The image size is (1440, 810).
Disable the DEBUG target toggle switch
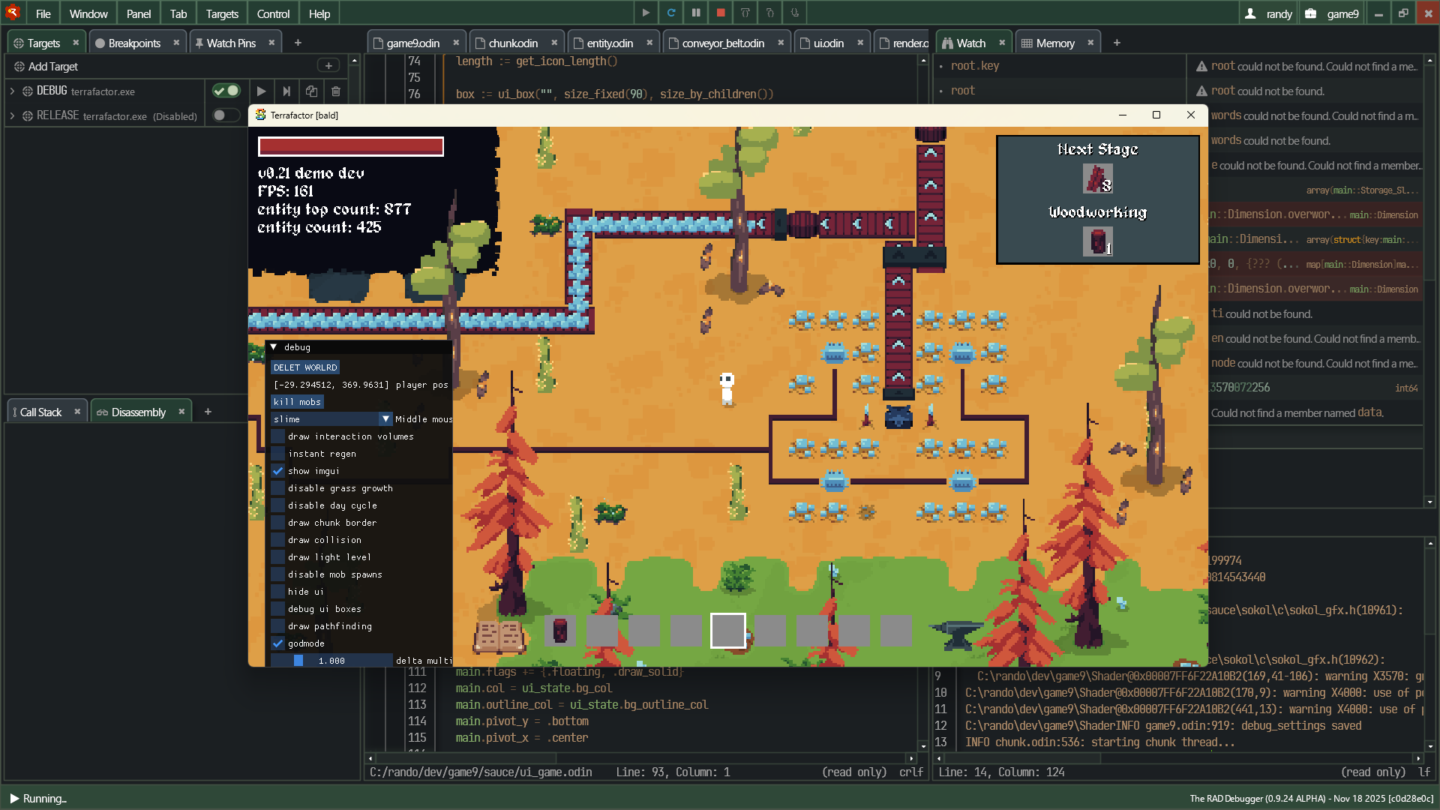(x=226, y=91)
